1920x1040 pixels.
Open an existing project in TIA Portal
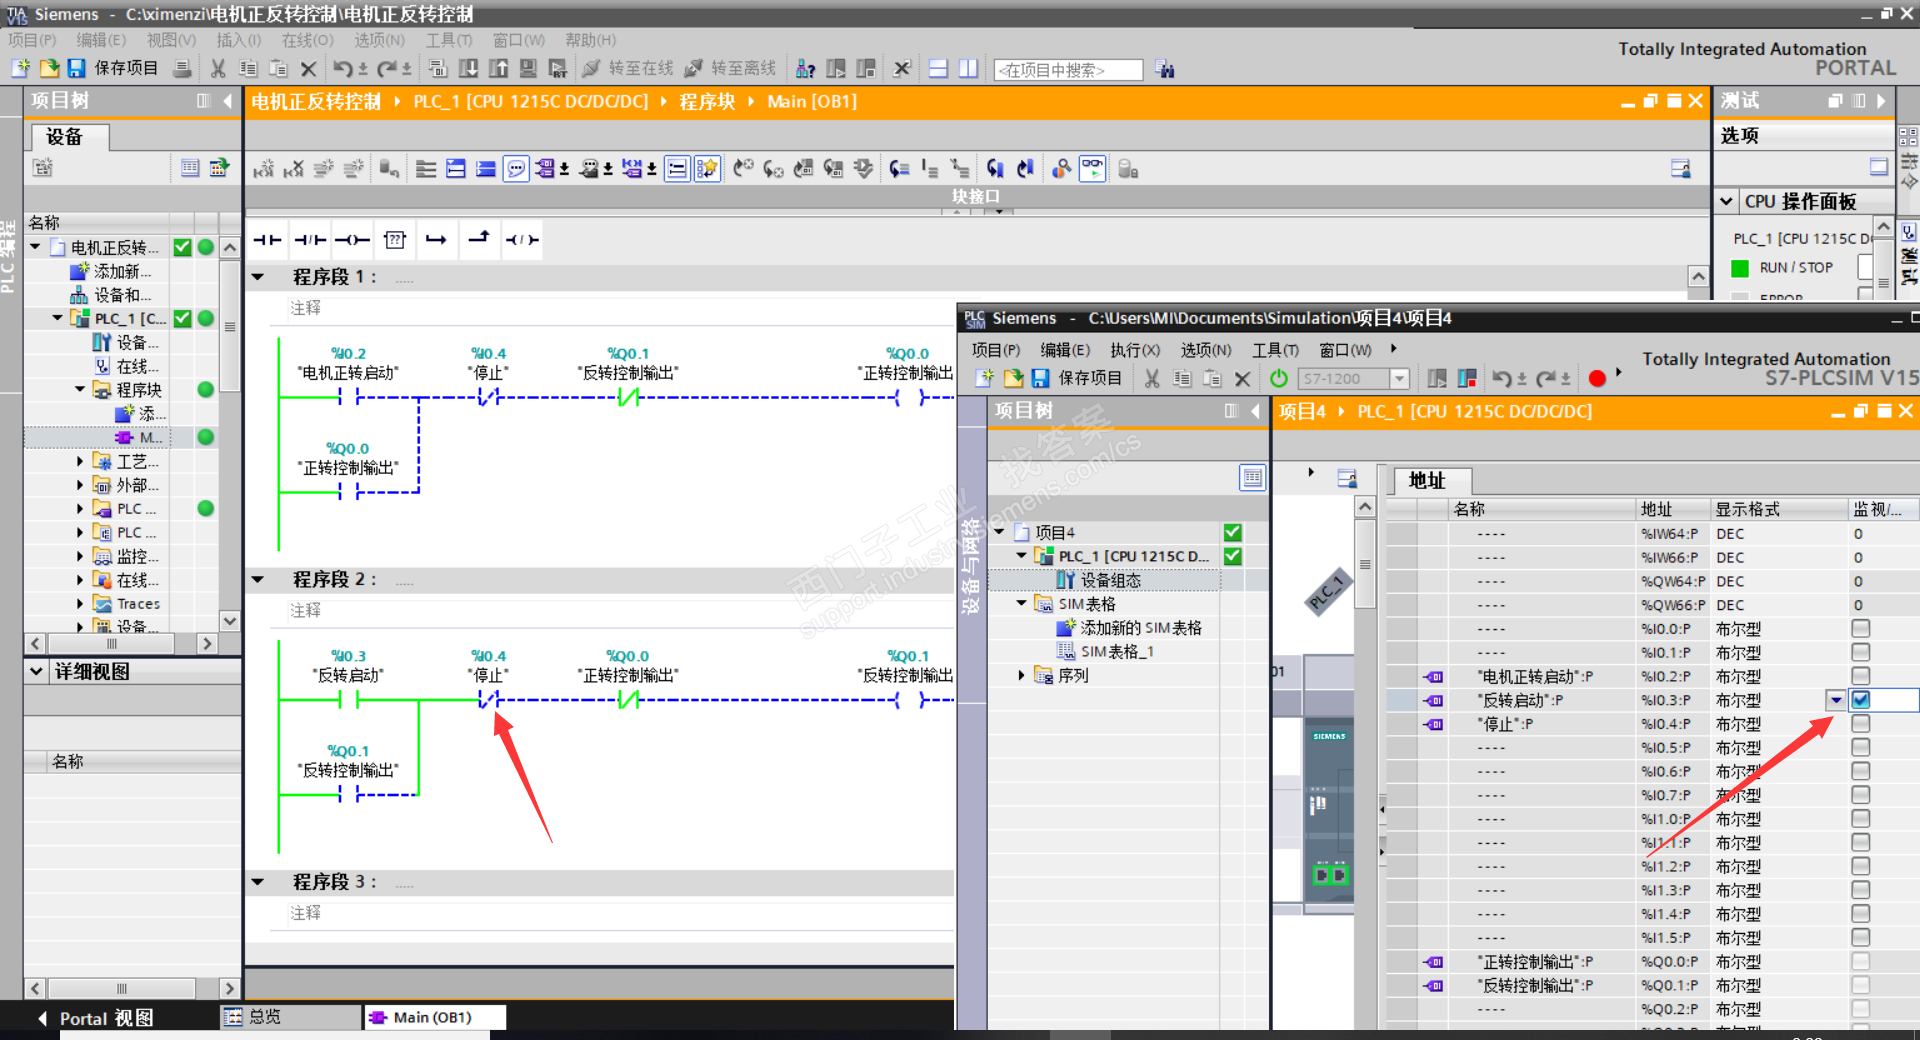[x=49, y=68]
